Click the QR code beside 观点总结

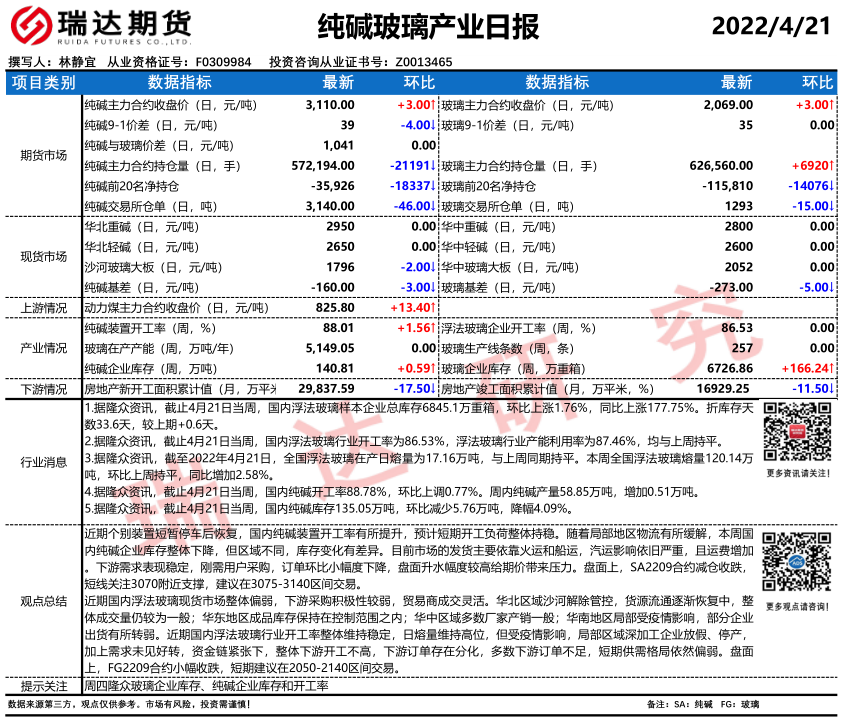(x=796, y=565)
